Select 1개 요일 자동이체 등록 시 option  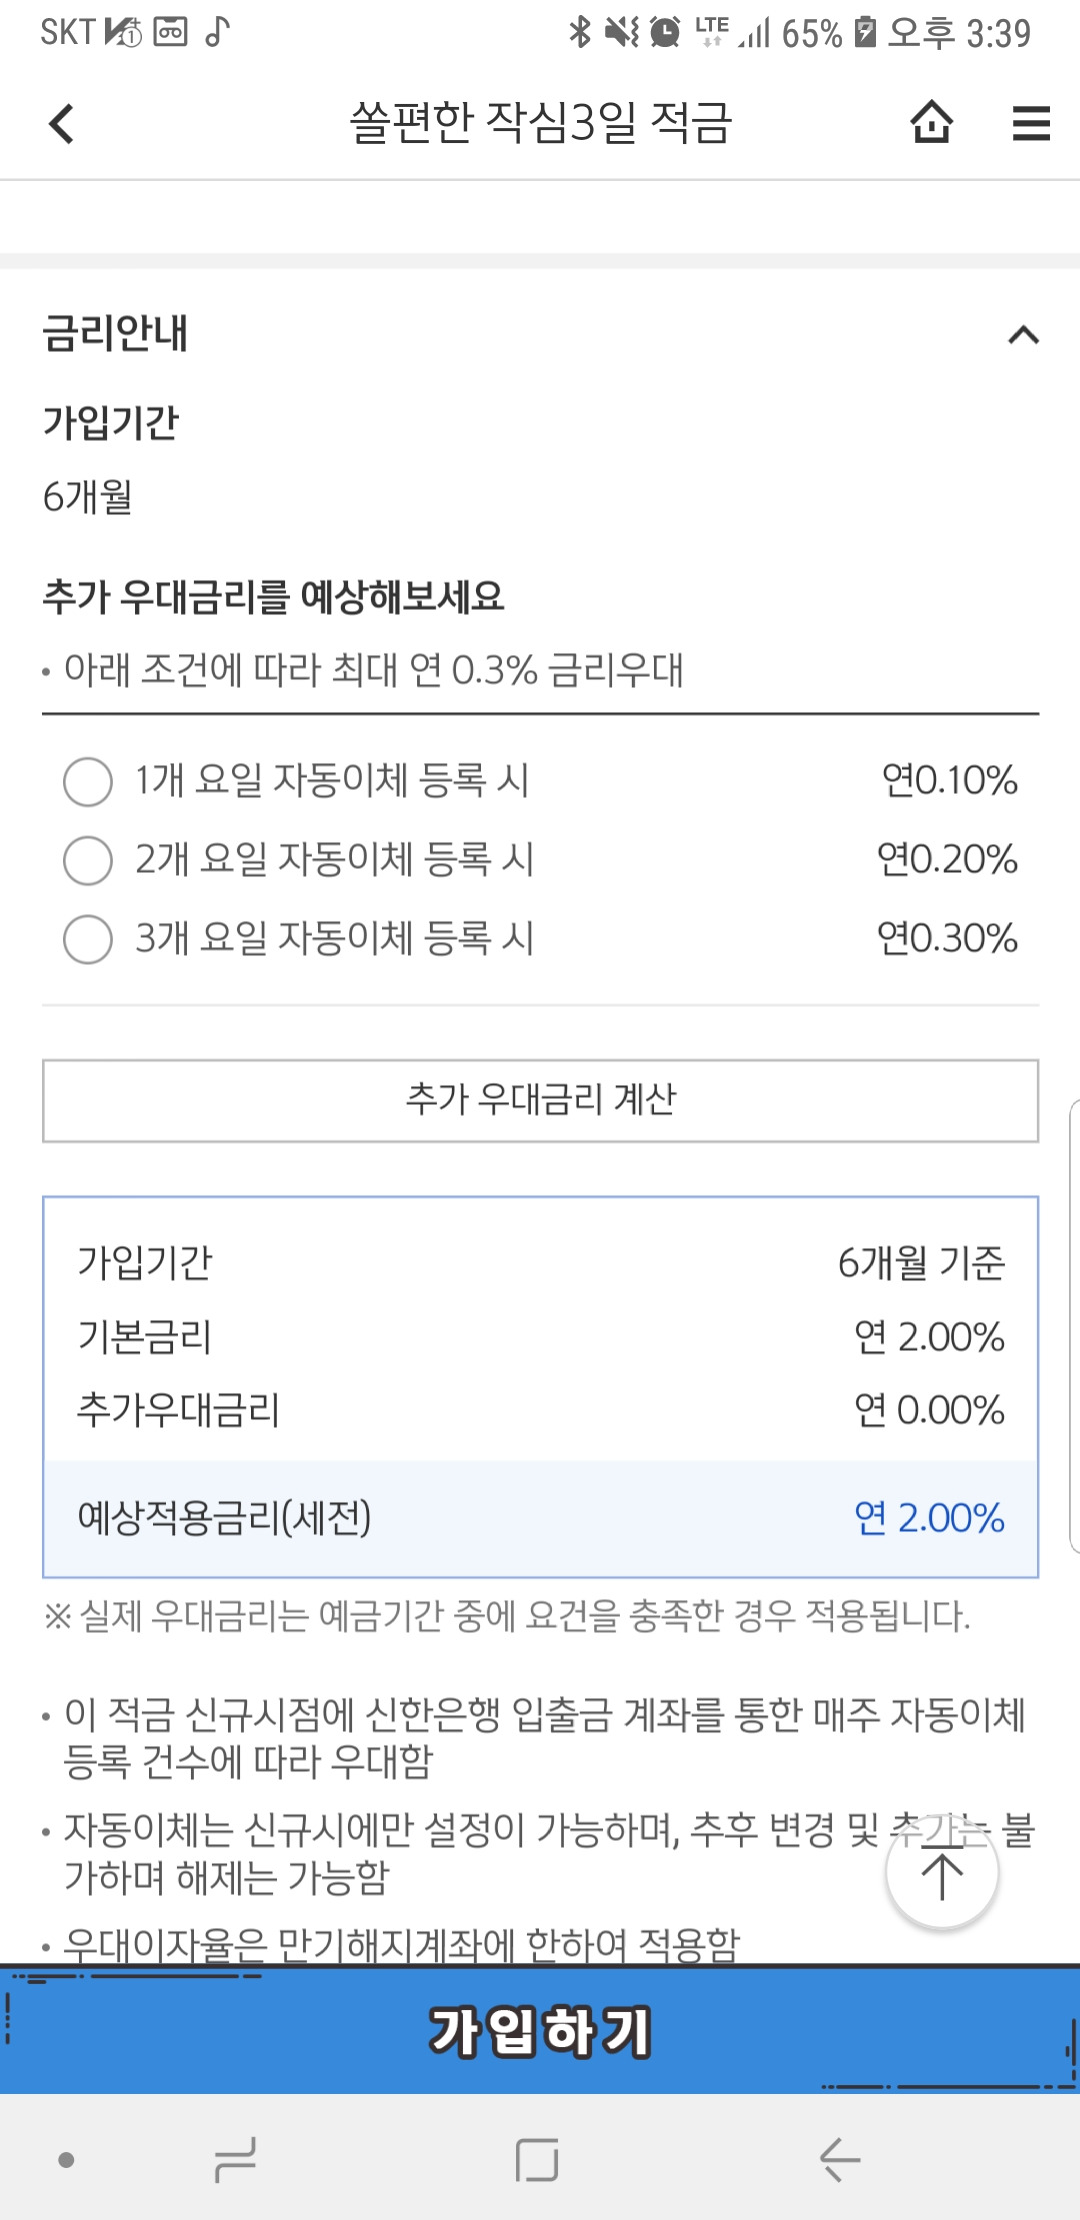coord(88,781)
